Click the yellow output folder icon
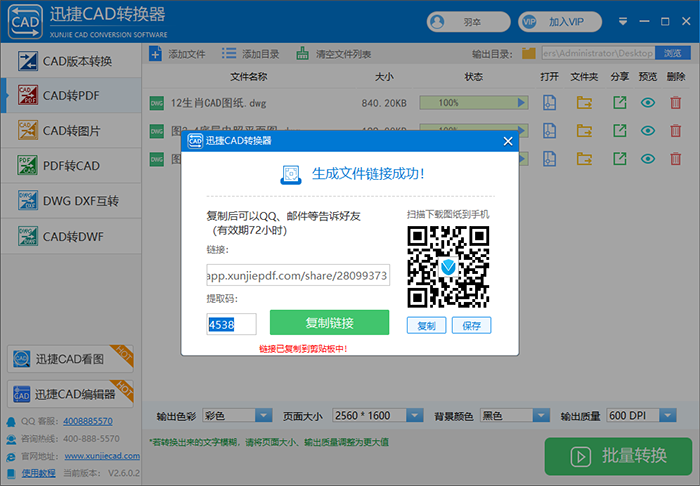Viewport: 700px width, 486px height. pyautogui.click(x=529, y=54)
